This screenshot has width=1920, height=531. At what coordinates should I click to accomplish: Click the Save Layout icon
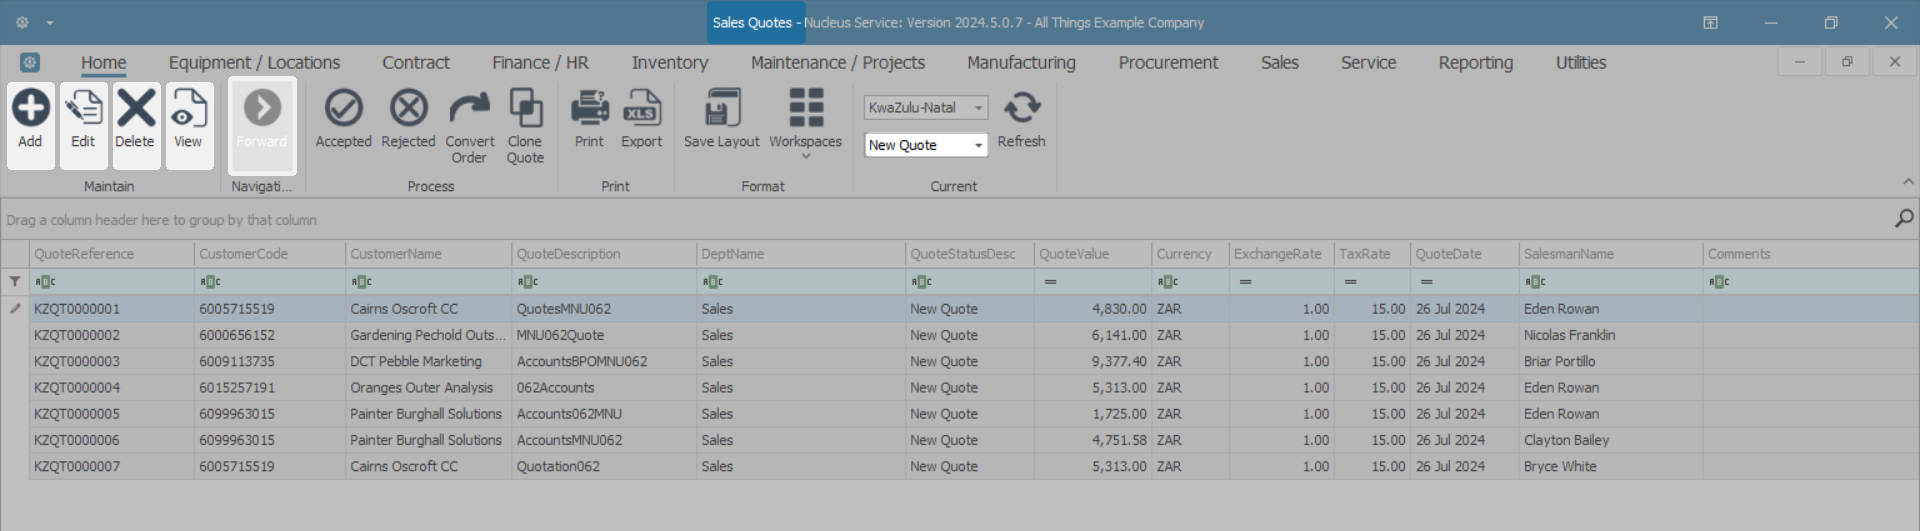click(721, 109)
